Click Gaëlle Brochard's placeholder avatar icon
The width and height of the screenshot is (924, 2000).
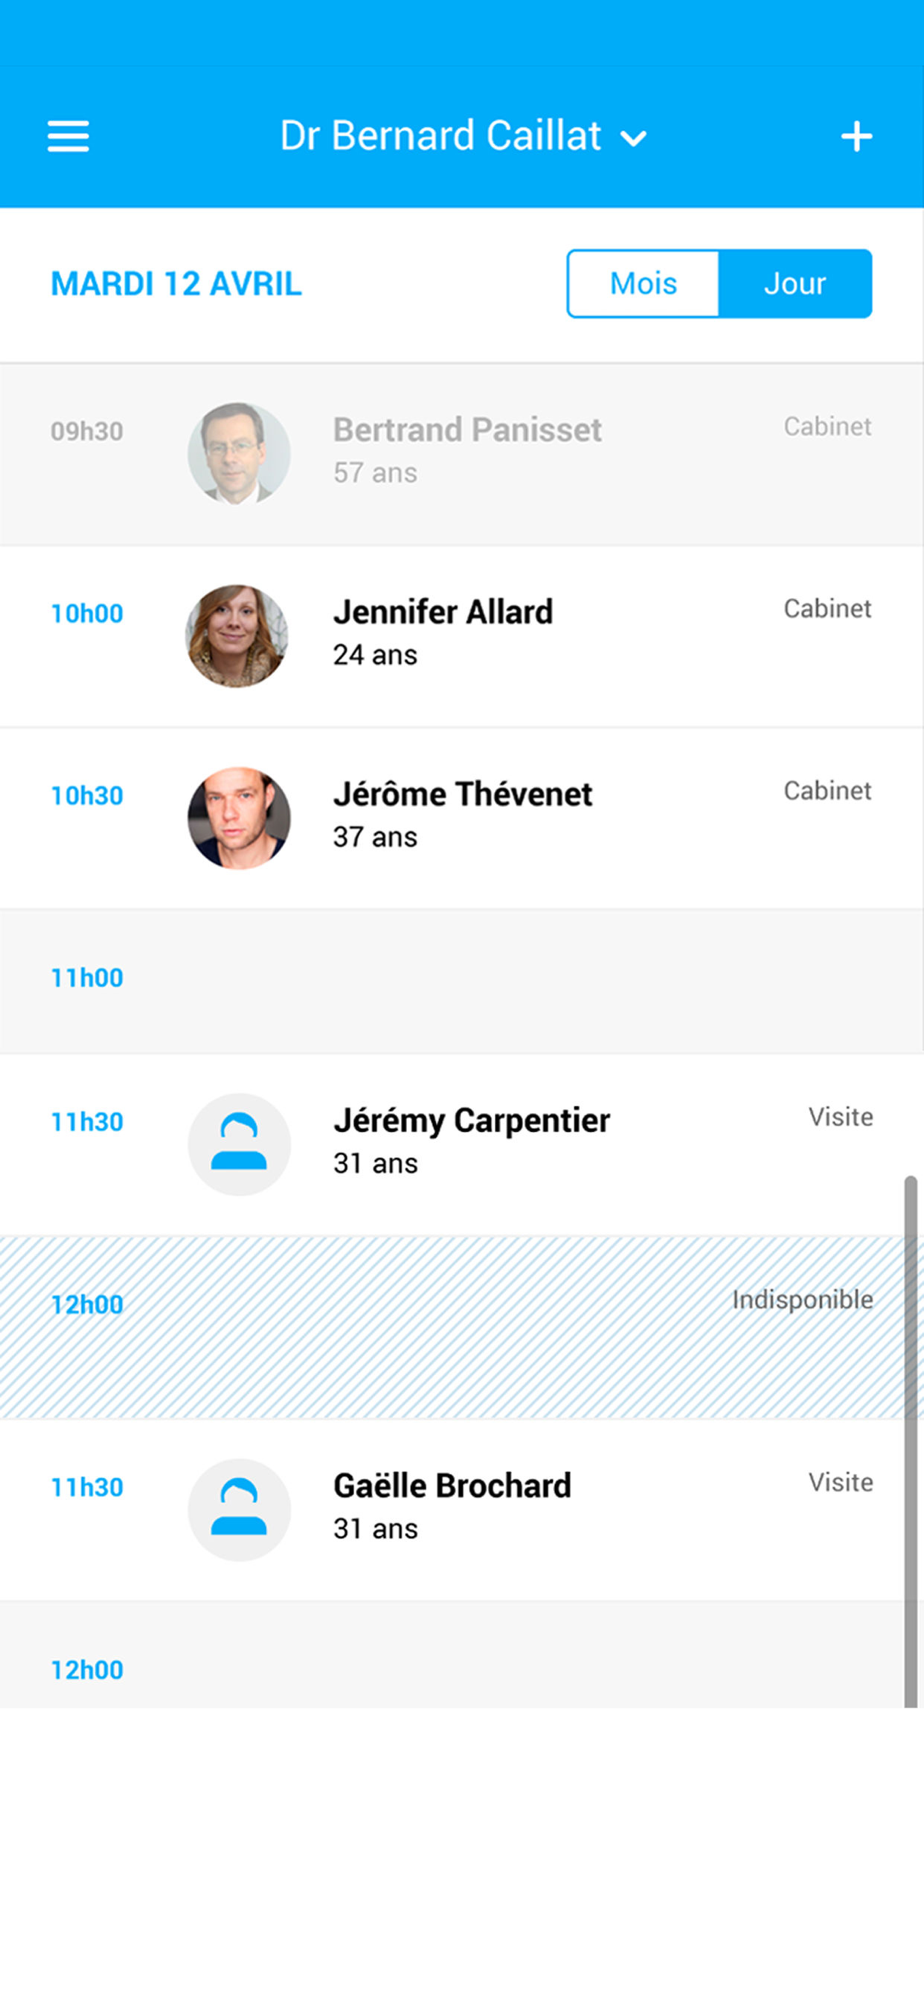coord(239,1510)
